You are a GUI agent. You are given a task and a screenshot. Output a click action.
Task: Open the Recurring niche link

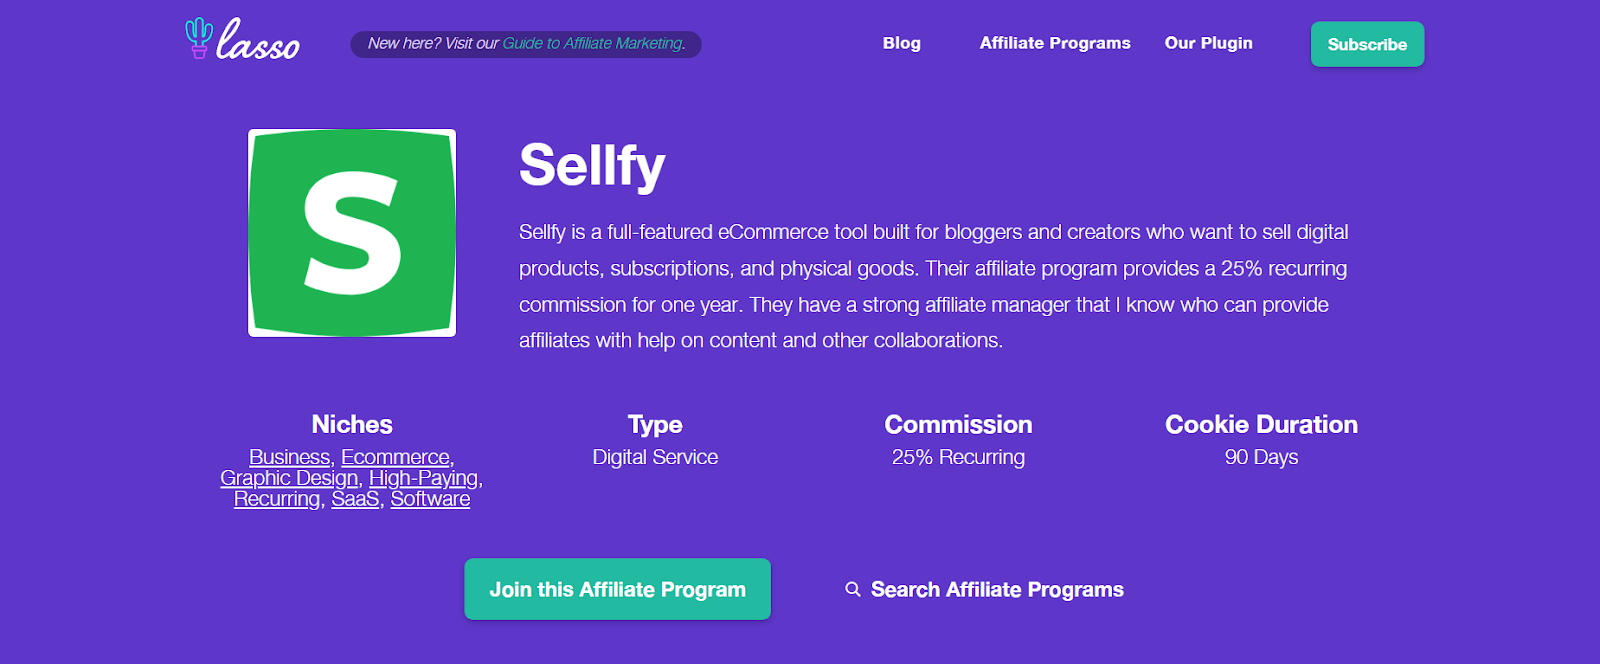[277, 499]
